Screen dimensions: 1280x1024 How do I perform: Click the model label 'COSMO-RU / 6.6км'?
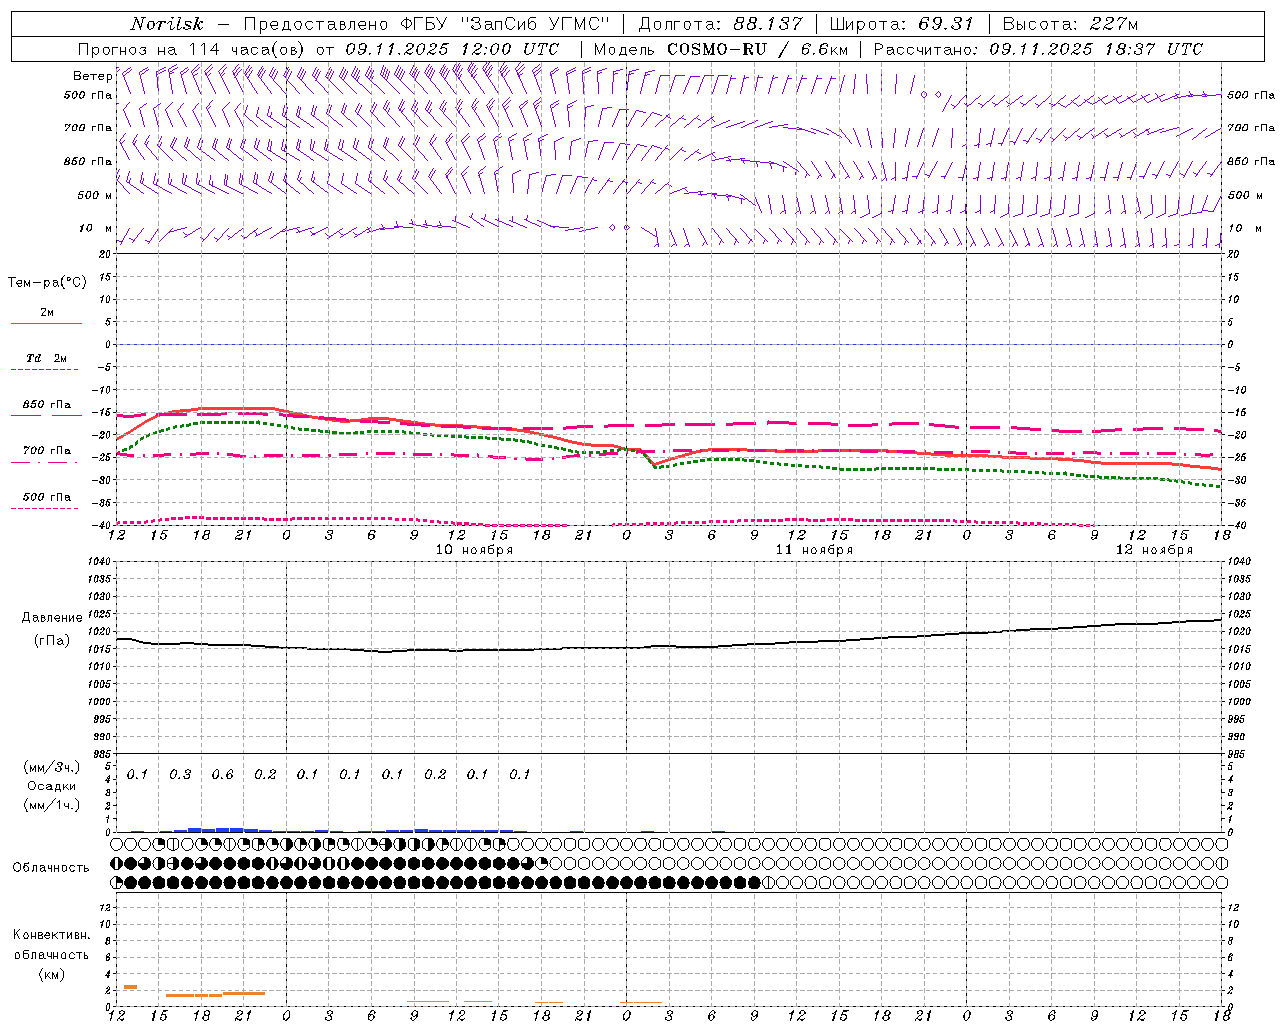coord(757,49)
